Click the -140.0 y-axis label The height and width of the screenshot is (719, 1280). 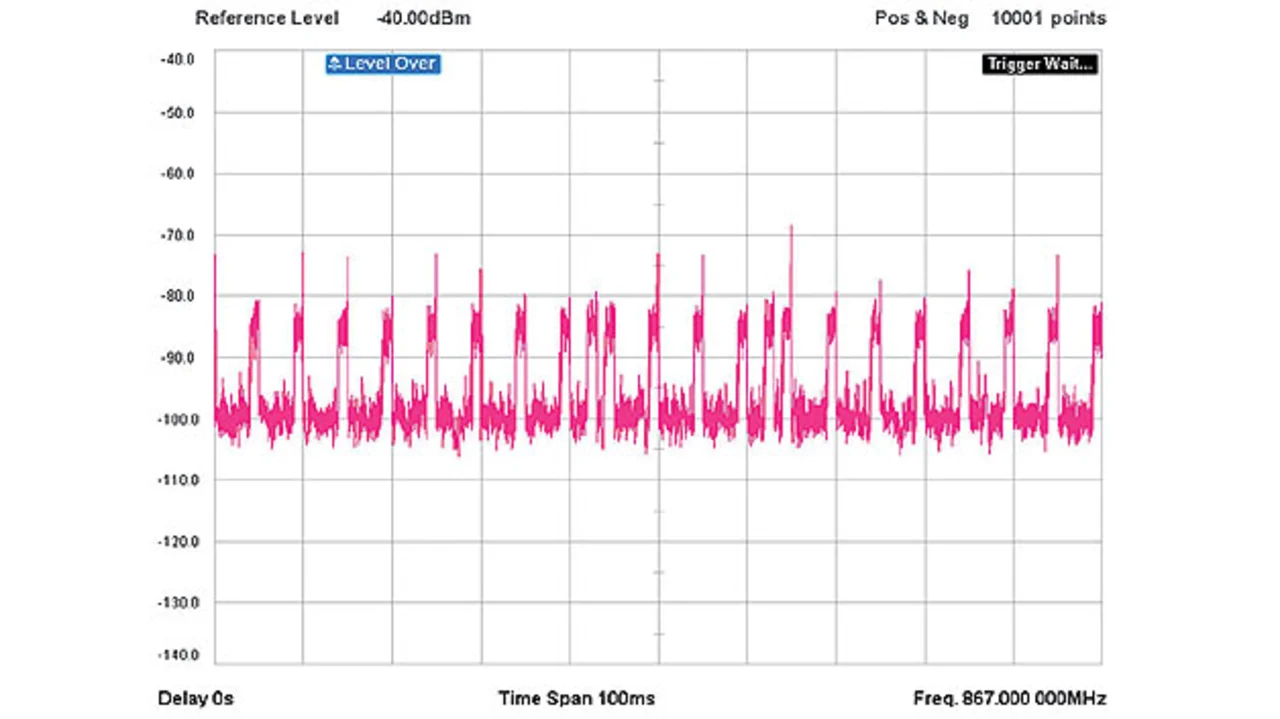tap(176, 655)
